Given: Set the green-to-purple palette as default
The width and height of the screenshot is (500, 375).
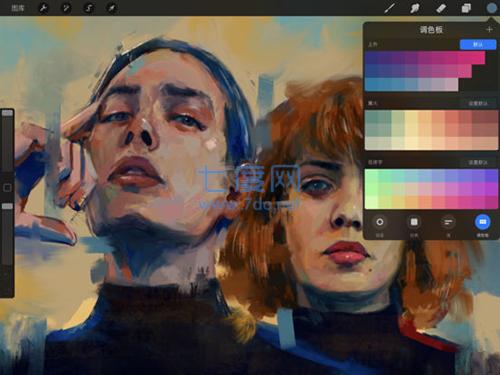Looking at the screenshot, I should tap(478, 162).
